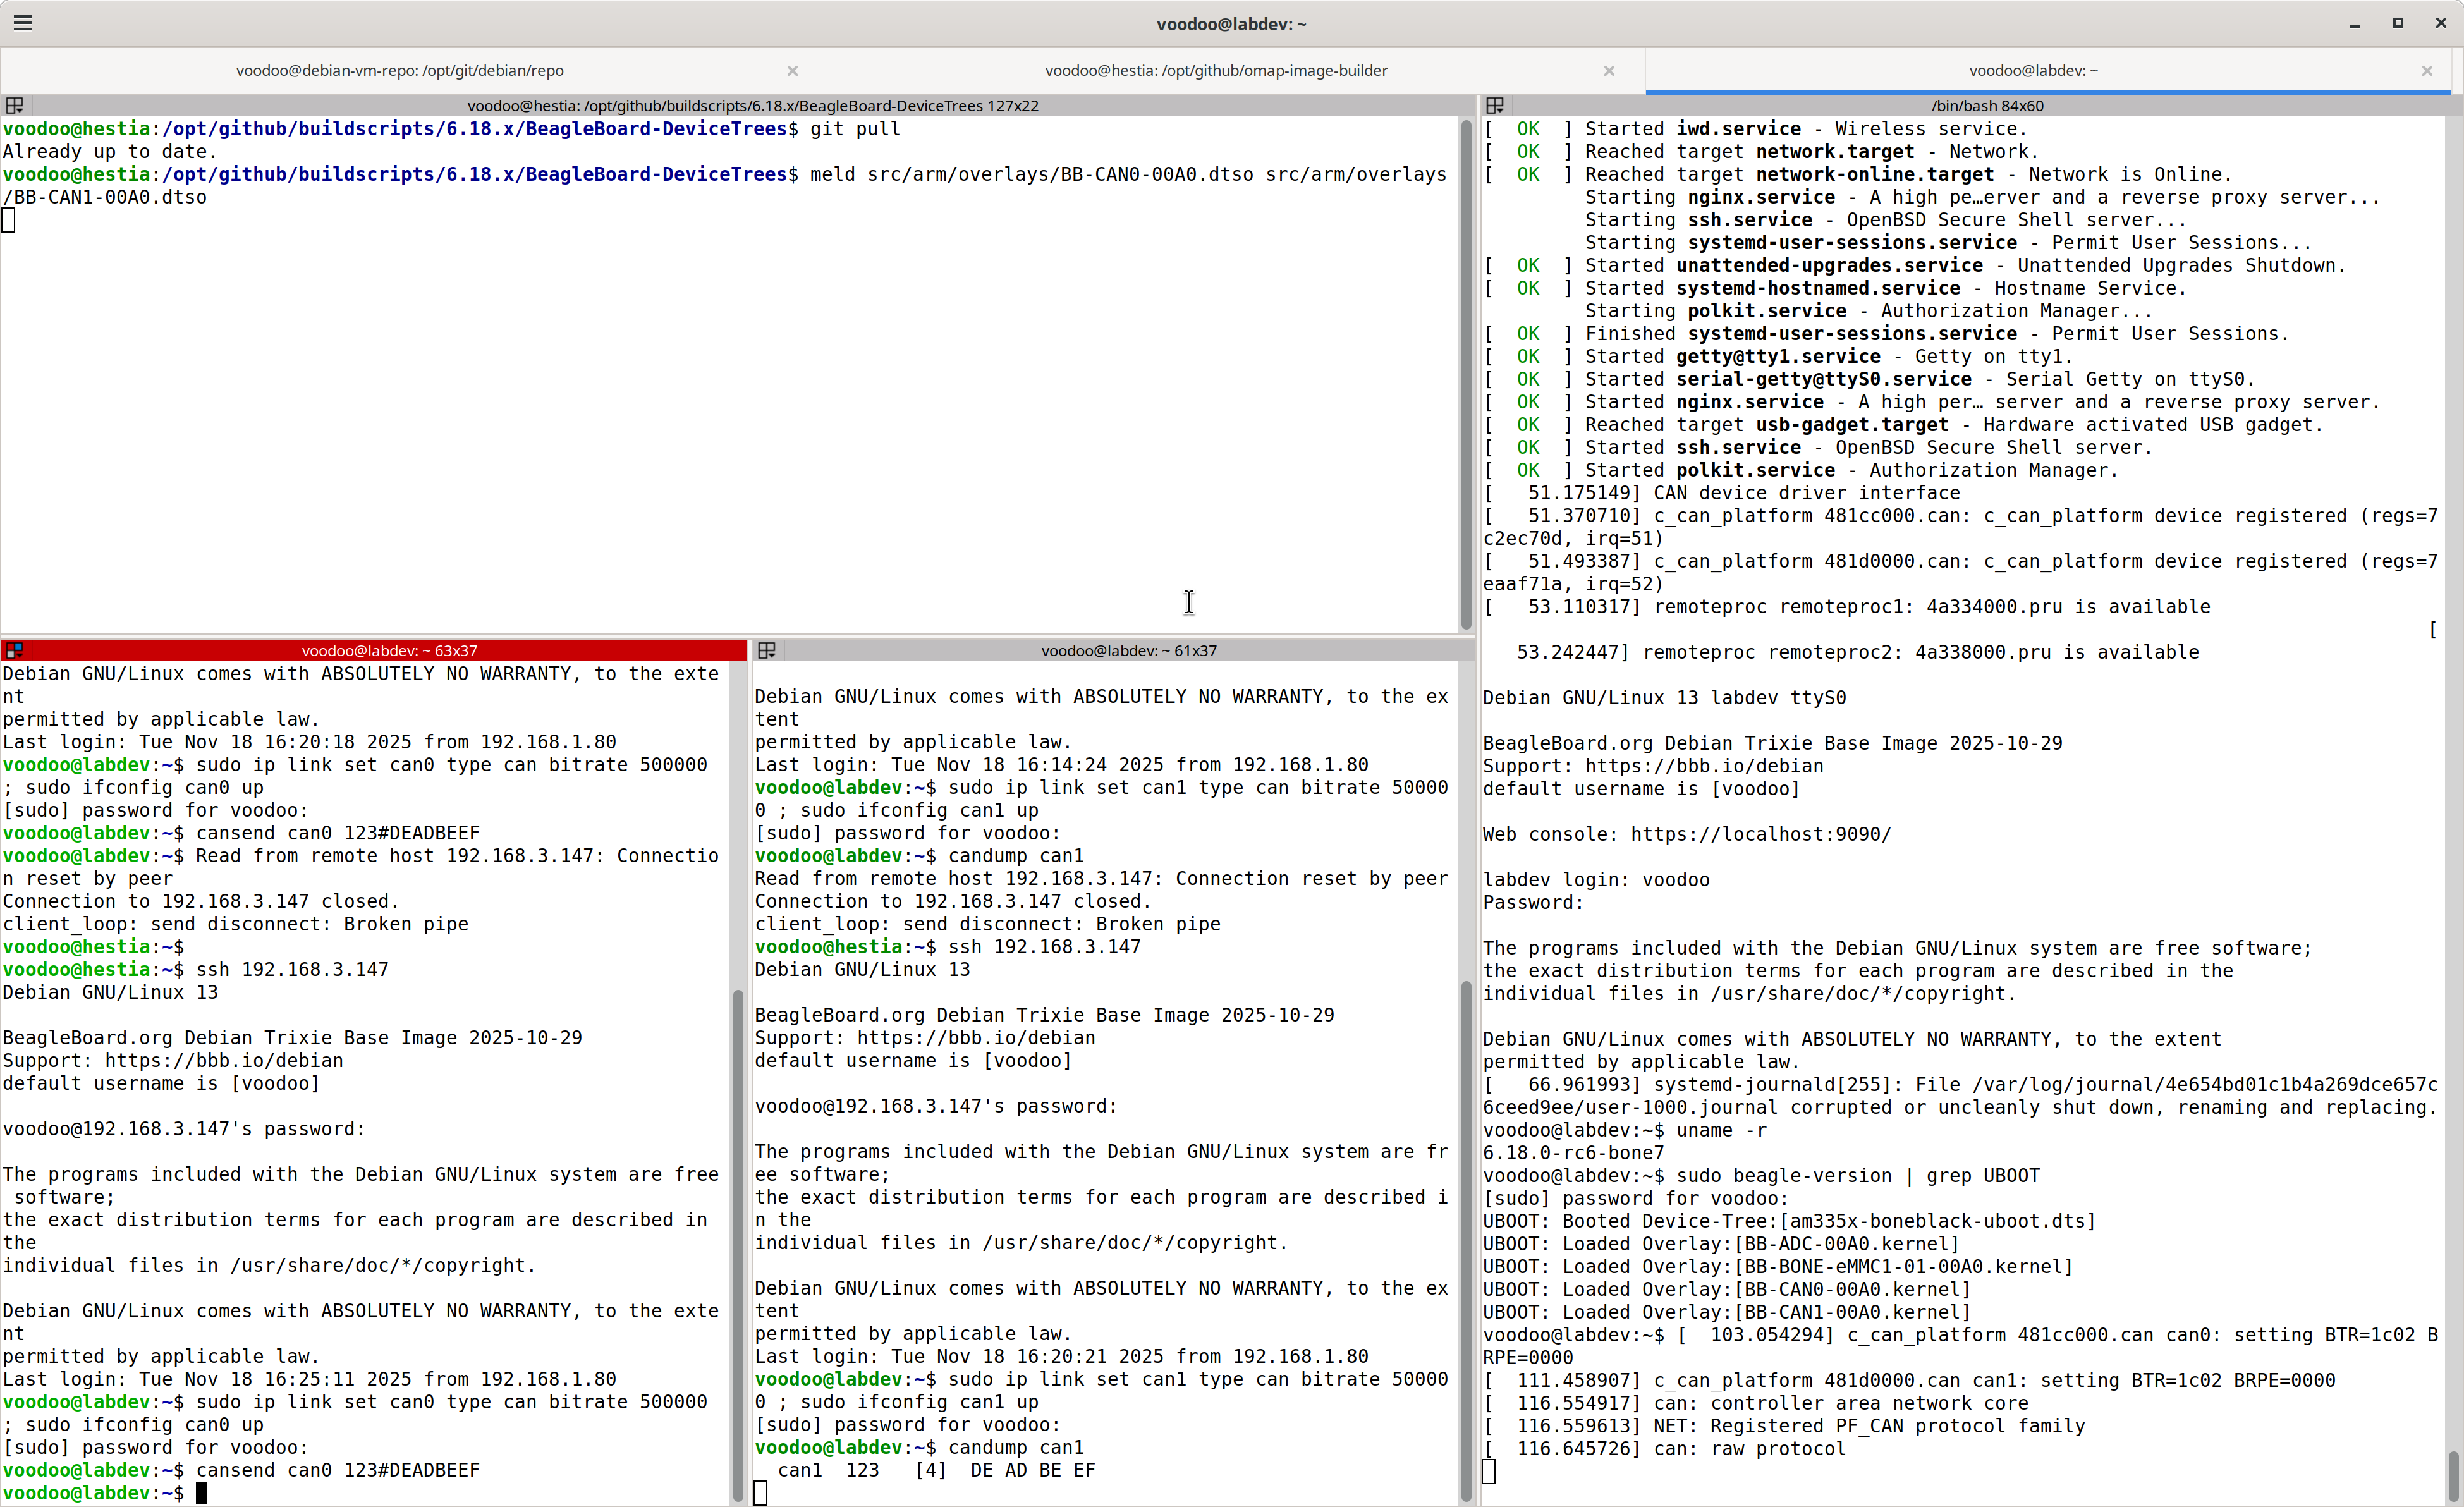
Task: Maximize the terminal window
Action: (2398, 22)
